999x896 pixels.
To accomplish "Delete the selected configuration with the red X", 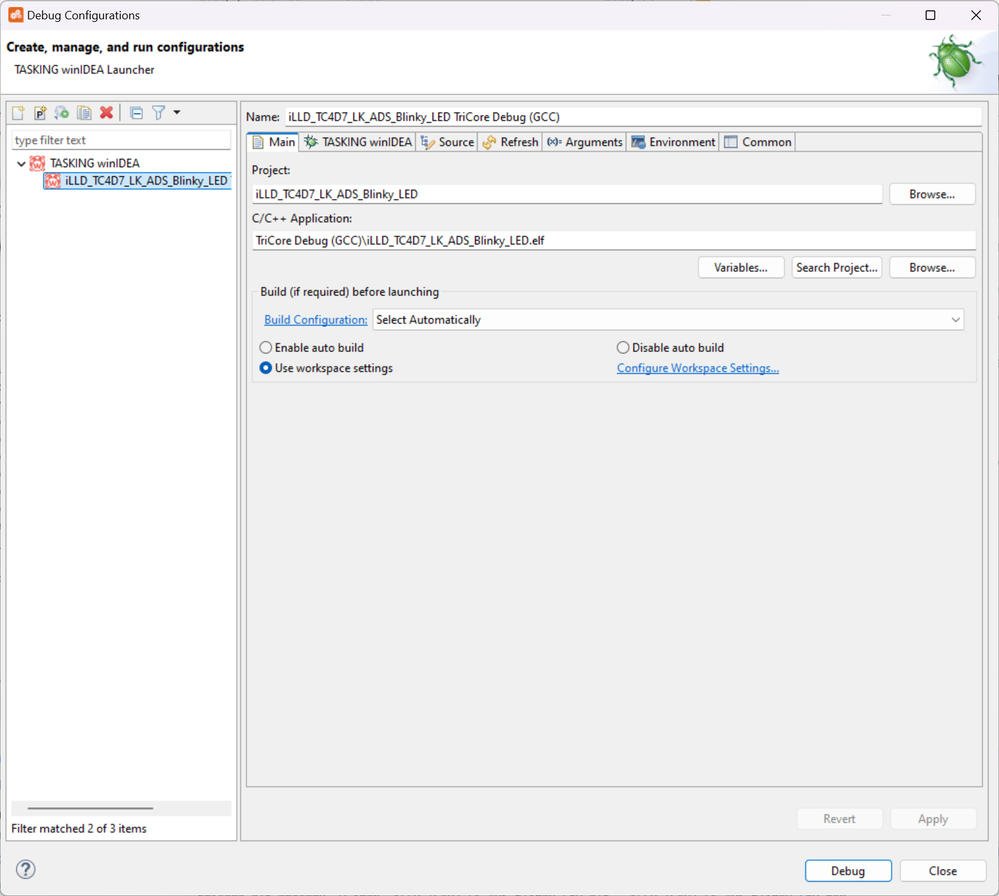I will (106, 113).
